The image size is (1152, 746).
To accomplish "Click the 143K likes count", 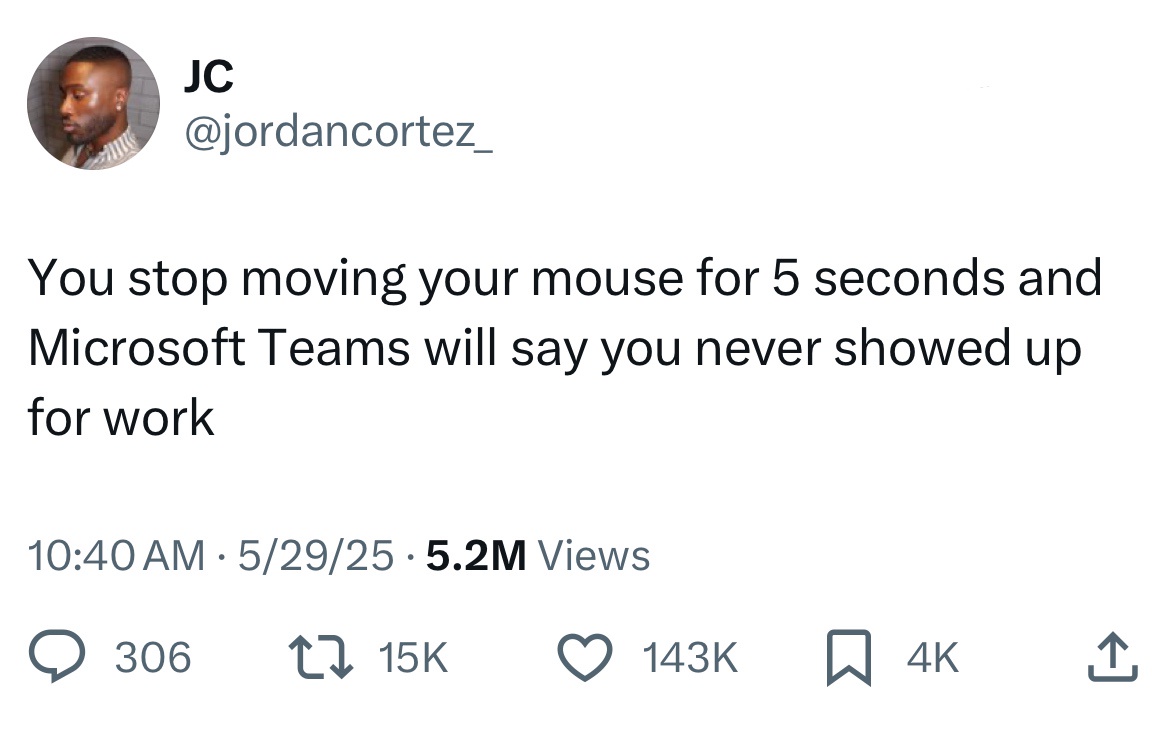I will [x=692, y=658].
